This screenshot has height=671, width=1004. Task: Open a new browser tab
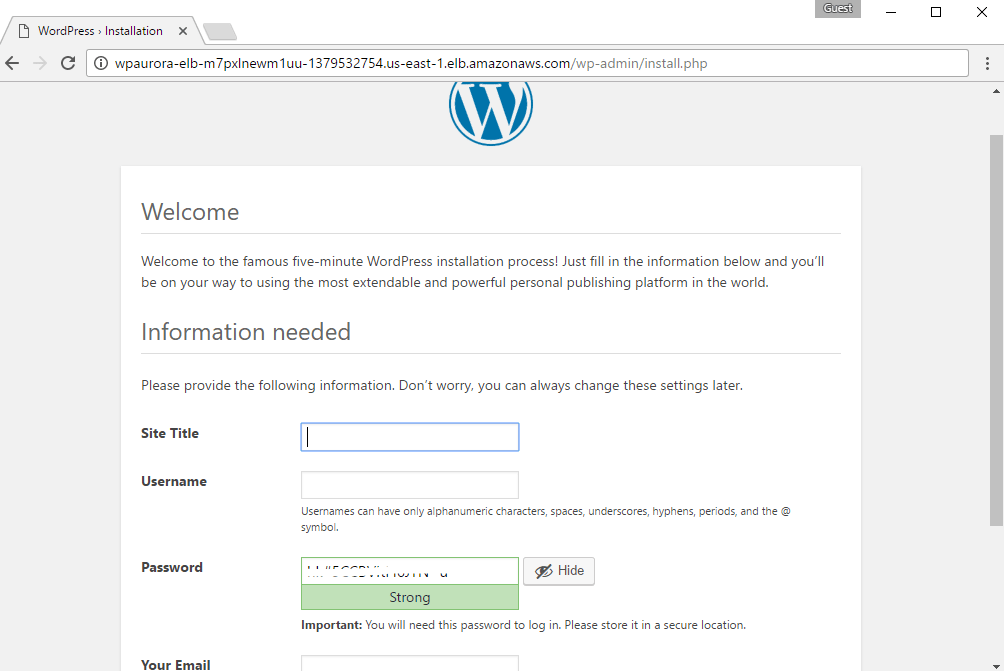219,32
